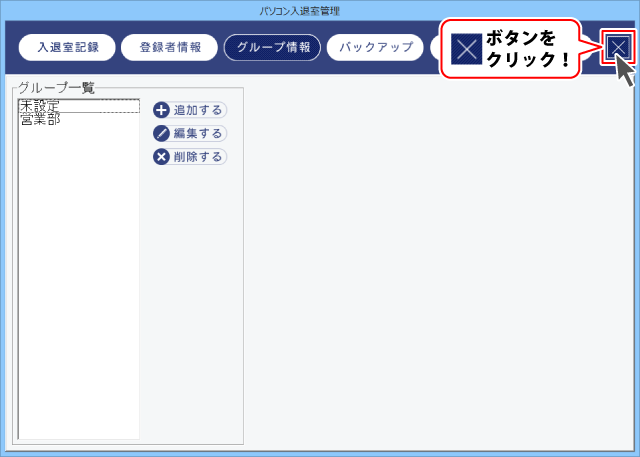Close the app with the X button
The width and height of the screenshot is (640, 457).
pos(618,47)
